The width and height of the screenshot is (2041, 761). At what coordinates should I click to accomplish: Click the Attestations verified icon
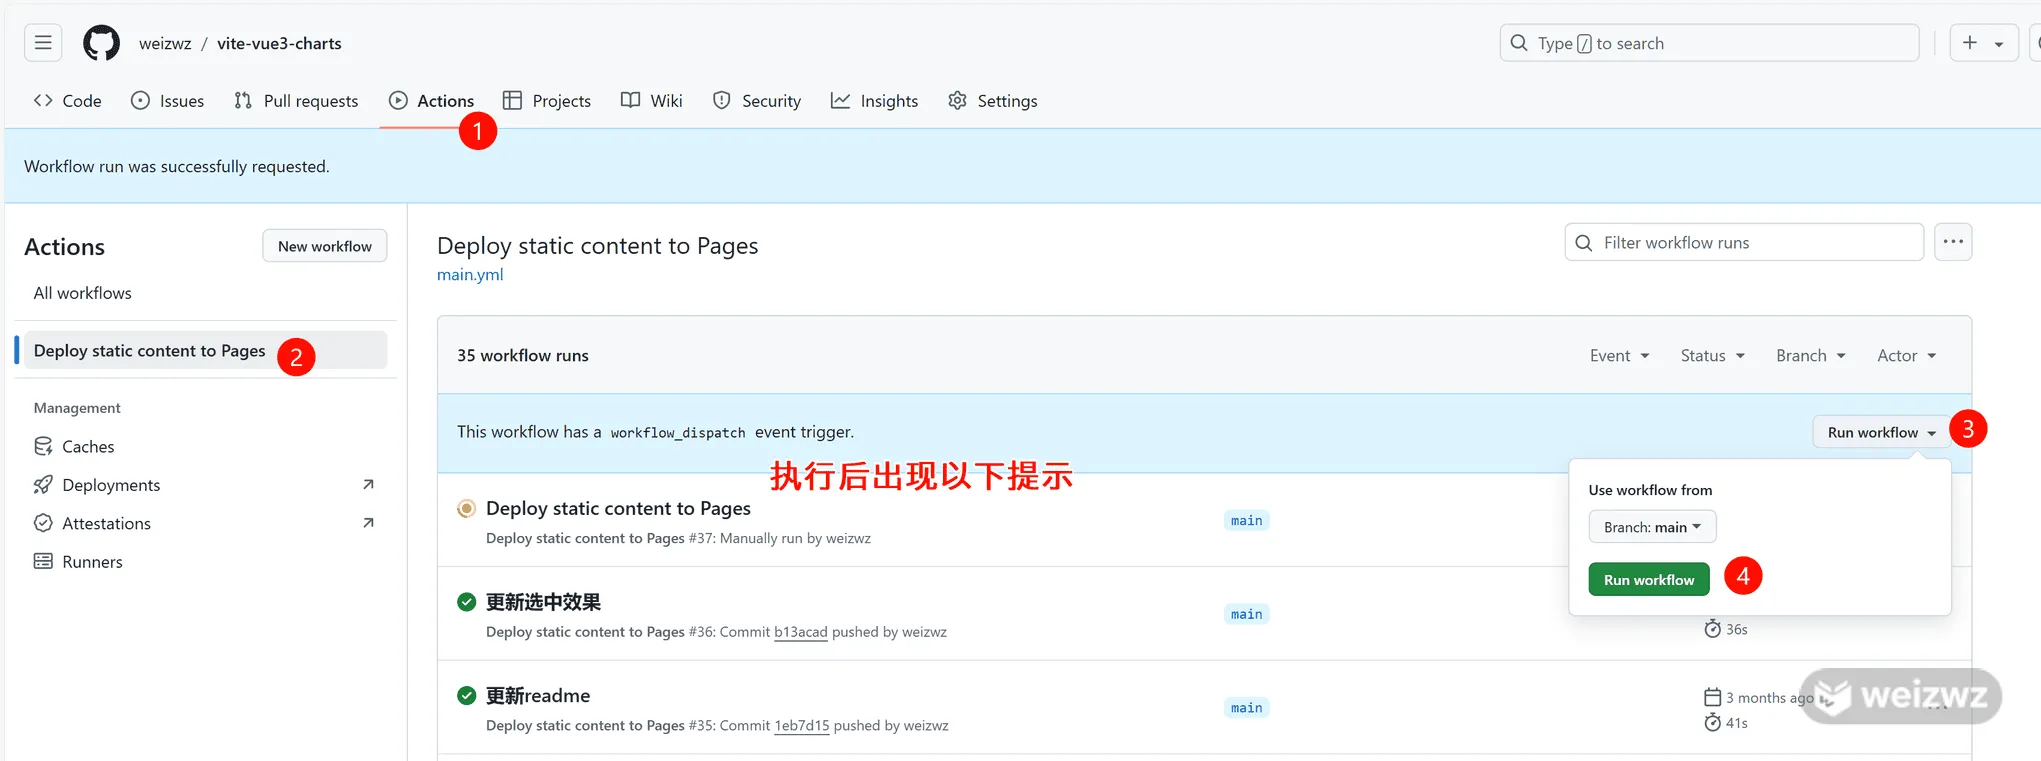tap(43, 523)
